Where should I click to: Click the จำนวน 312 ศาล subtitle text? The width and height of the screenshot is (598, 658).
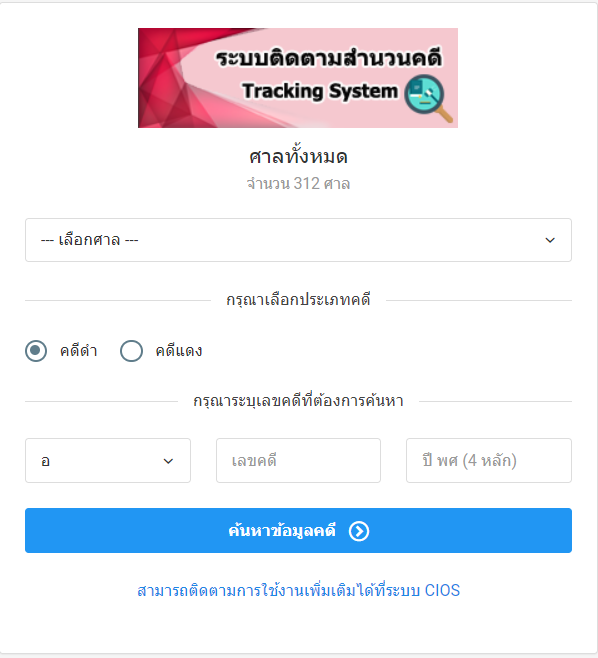click(x=298, y=184)
